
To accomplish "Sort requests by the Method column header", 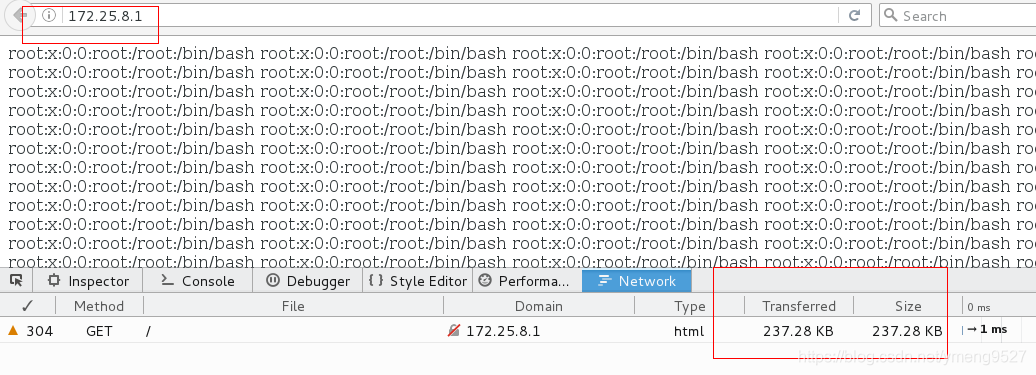I will coord(99,306).
